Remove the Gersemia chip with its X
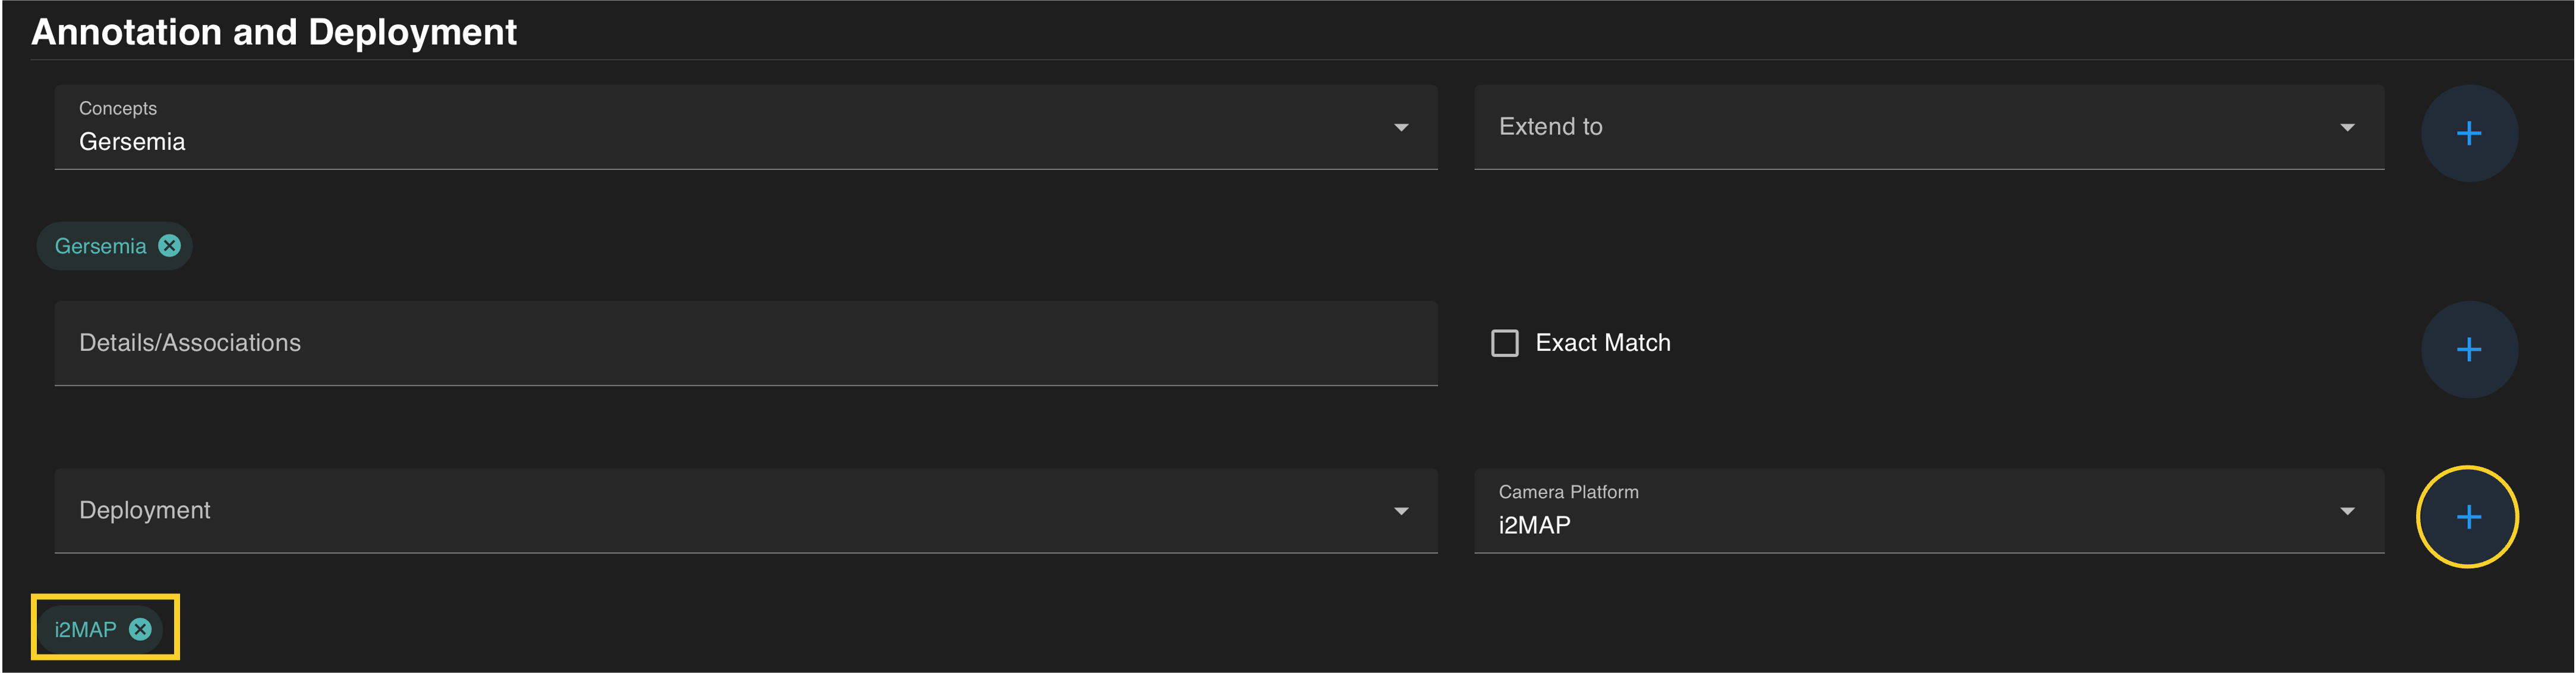 170,246
